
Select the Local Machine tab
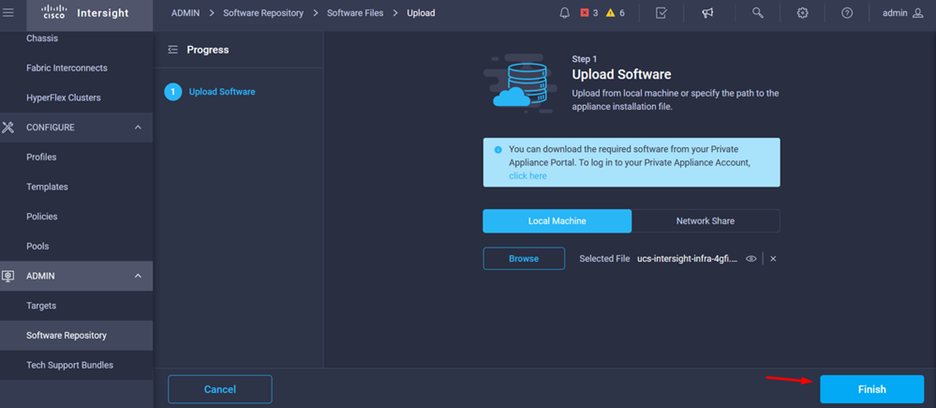coord(557,221)
